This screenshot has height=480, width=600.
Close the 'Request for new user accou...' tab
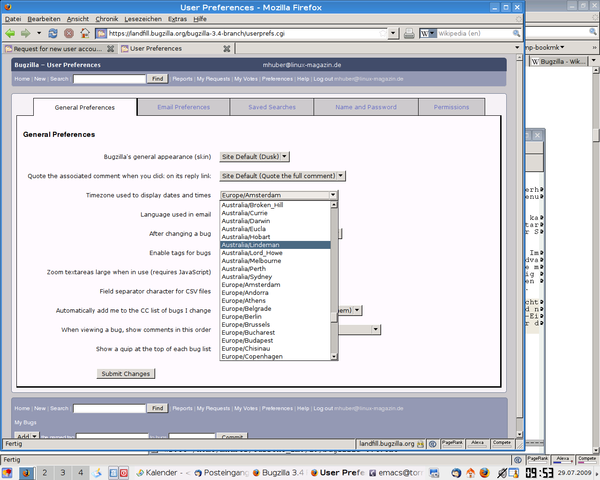110,49
